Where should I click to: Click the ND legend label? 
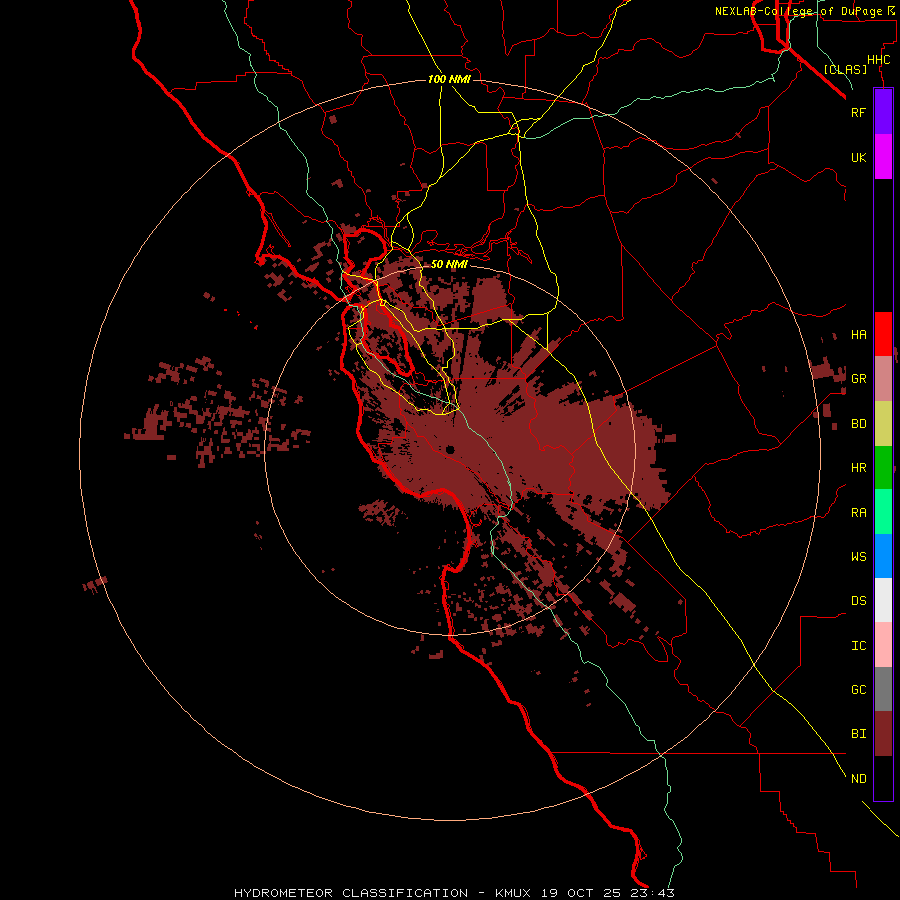coord(858,779)
